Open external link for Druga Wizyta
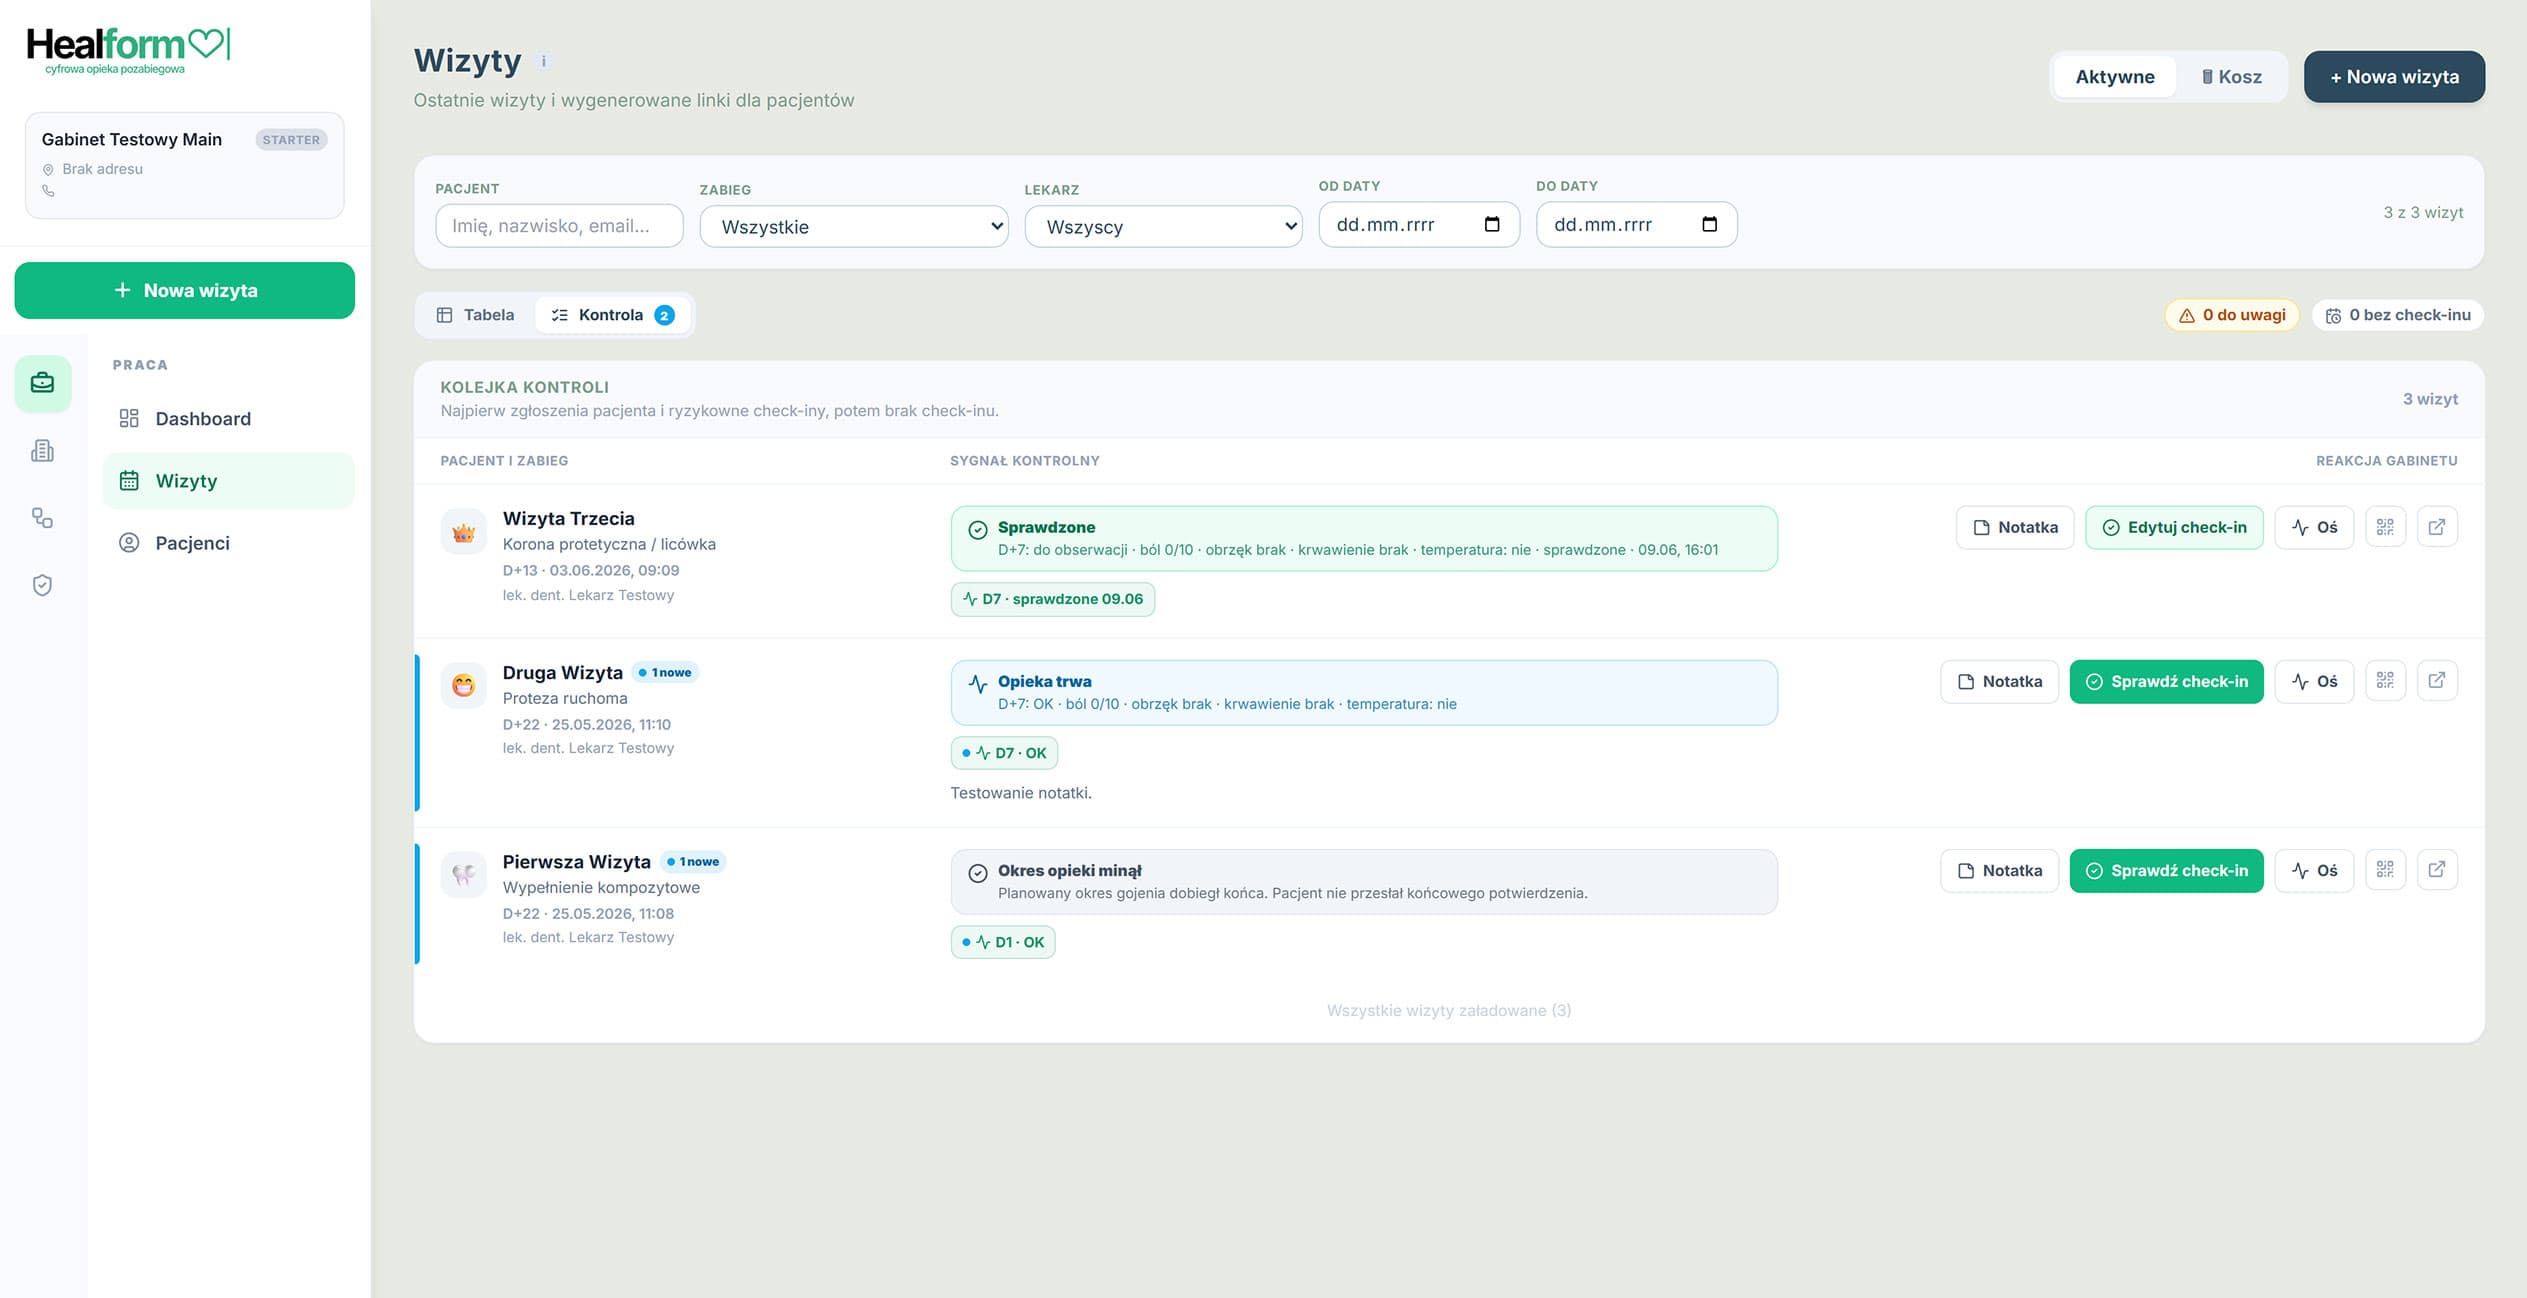 tap(2437, 681)
